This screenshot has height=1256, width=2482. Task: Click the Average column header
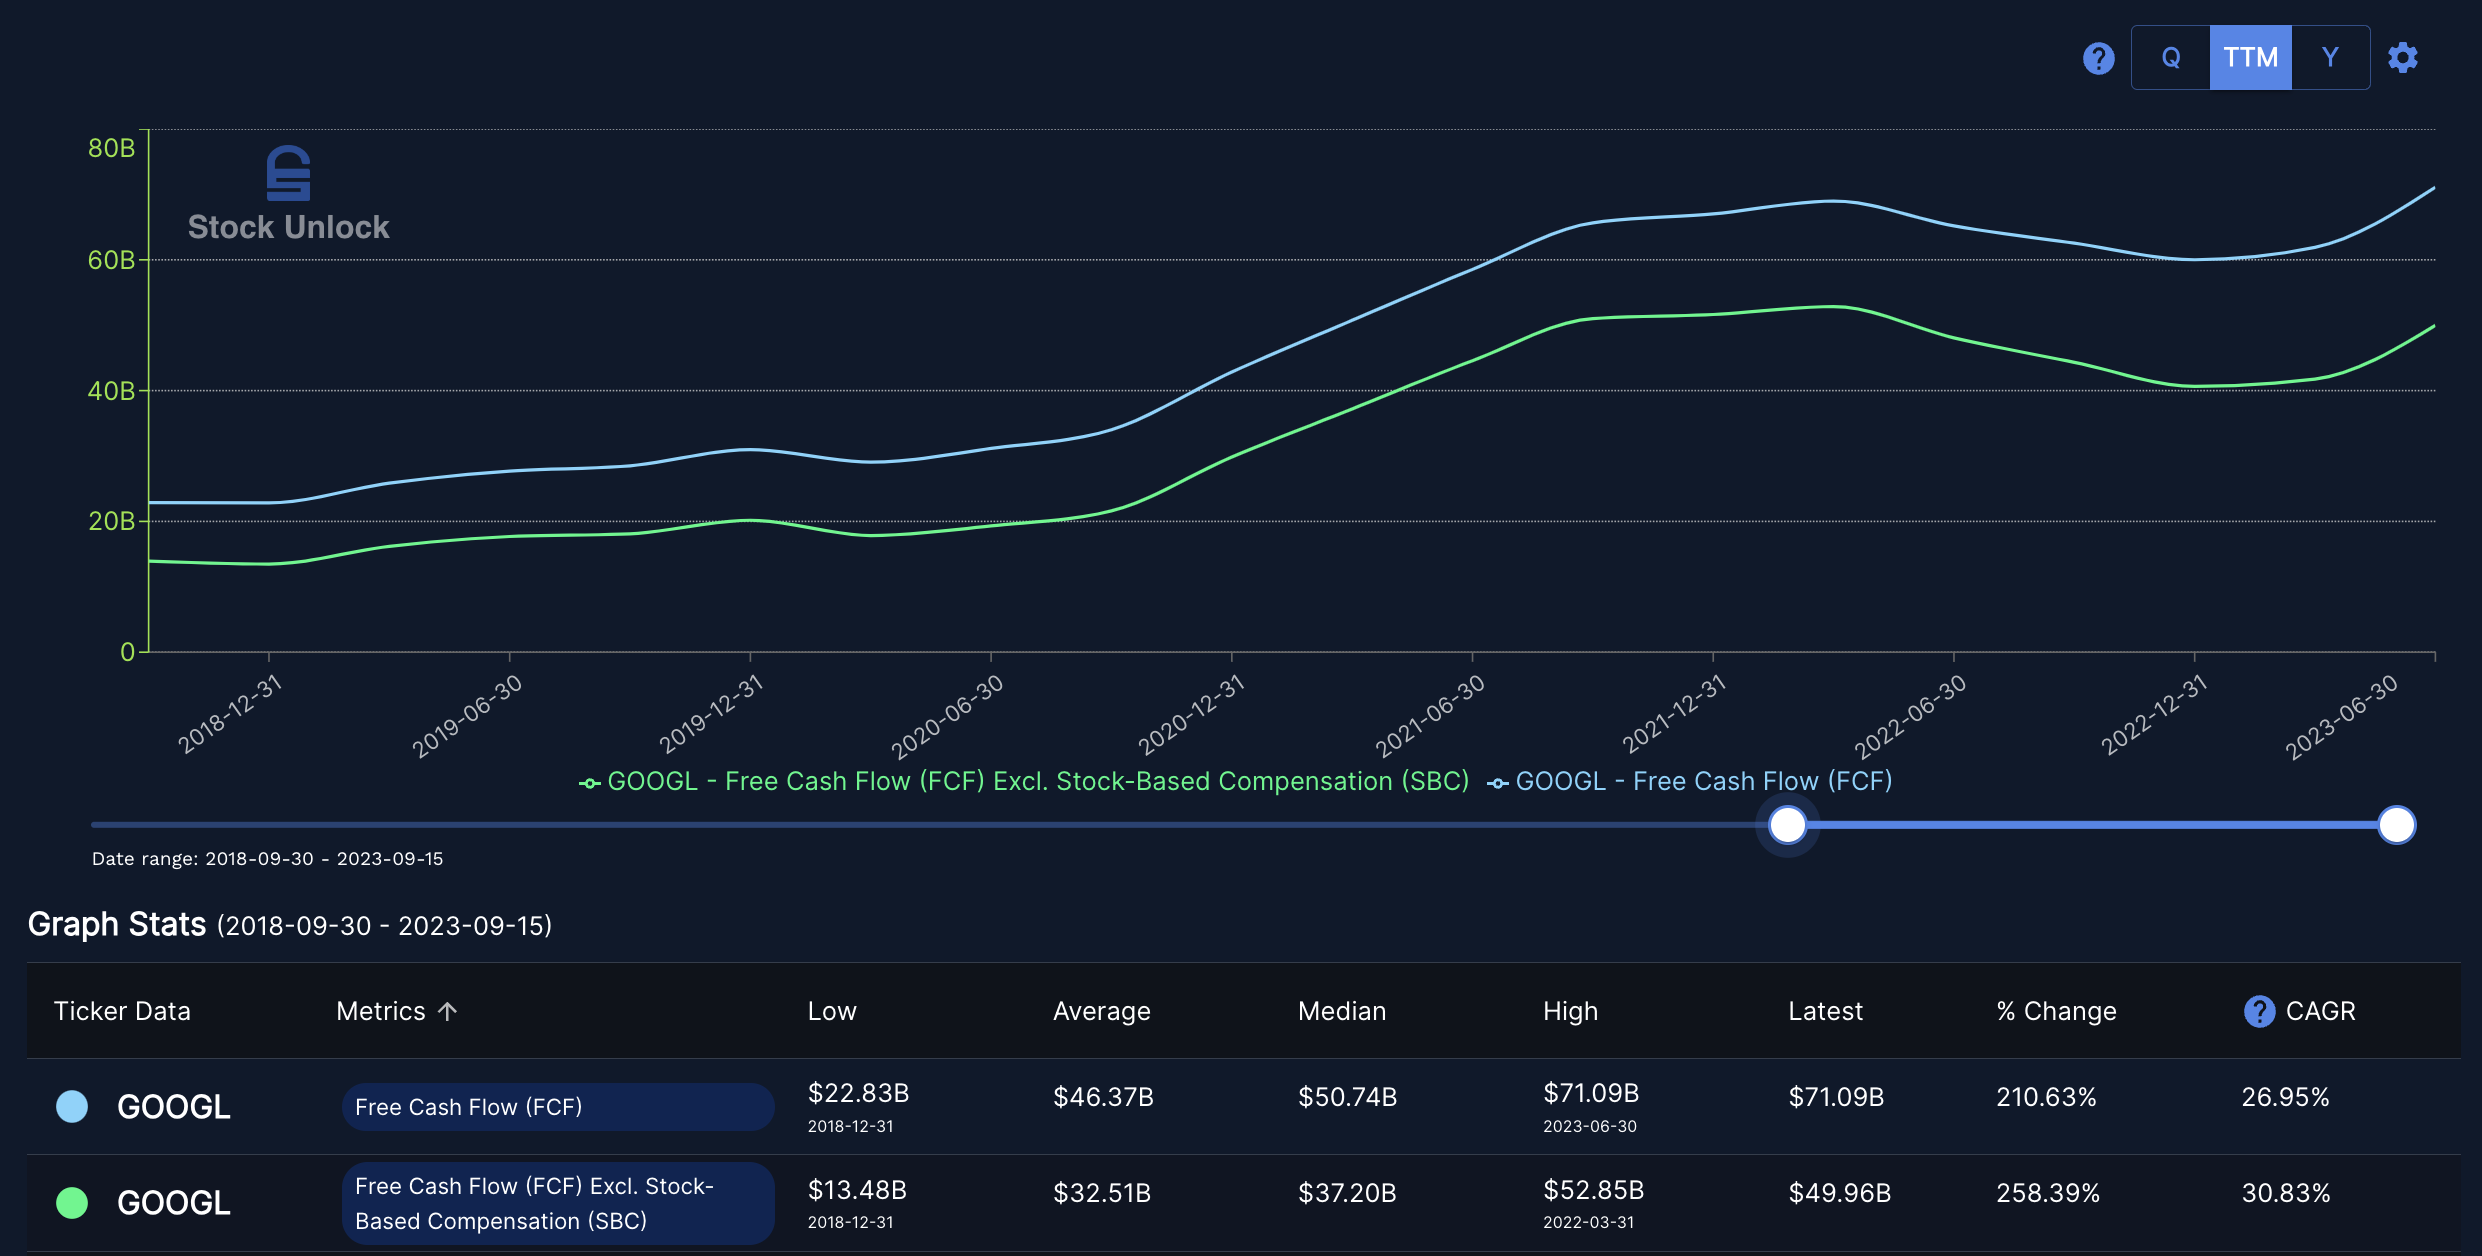click(x=1102, y=1011)
